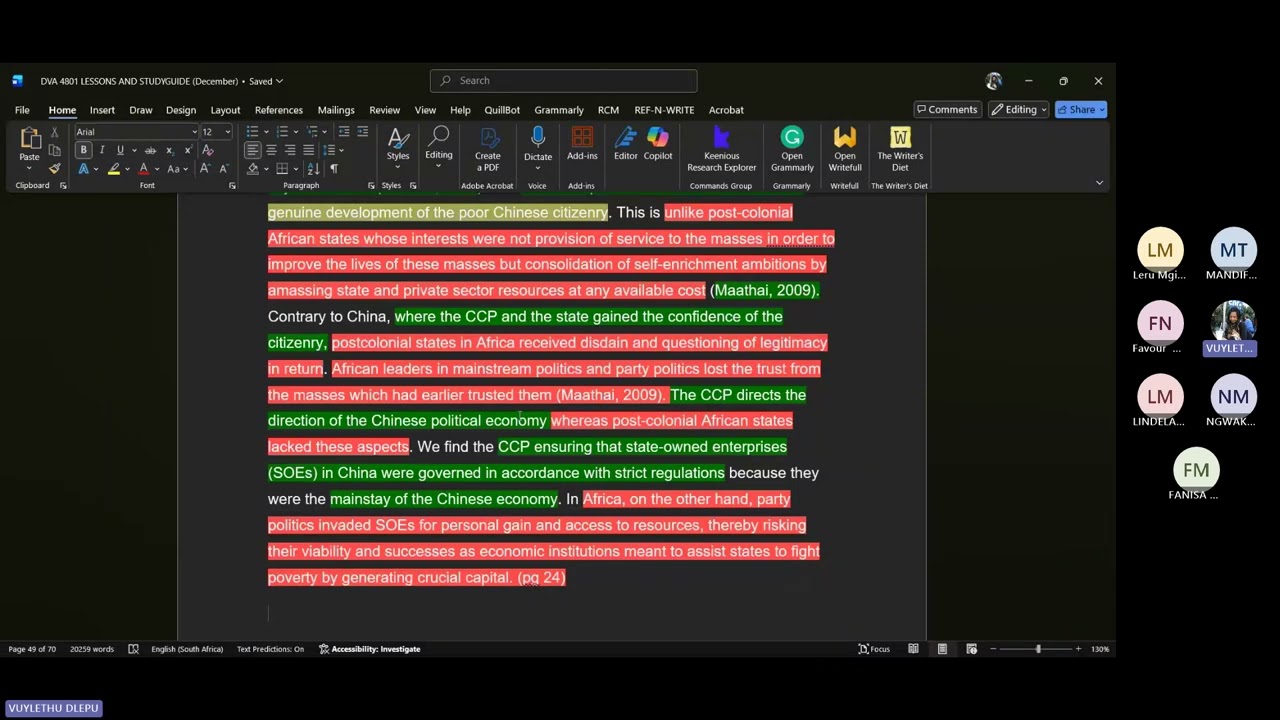Increase font size with Grow Font
This screenshot has height=720, width=1280.
click(x=205, y=169)
